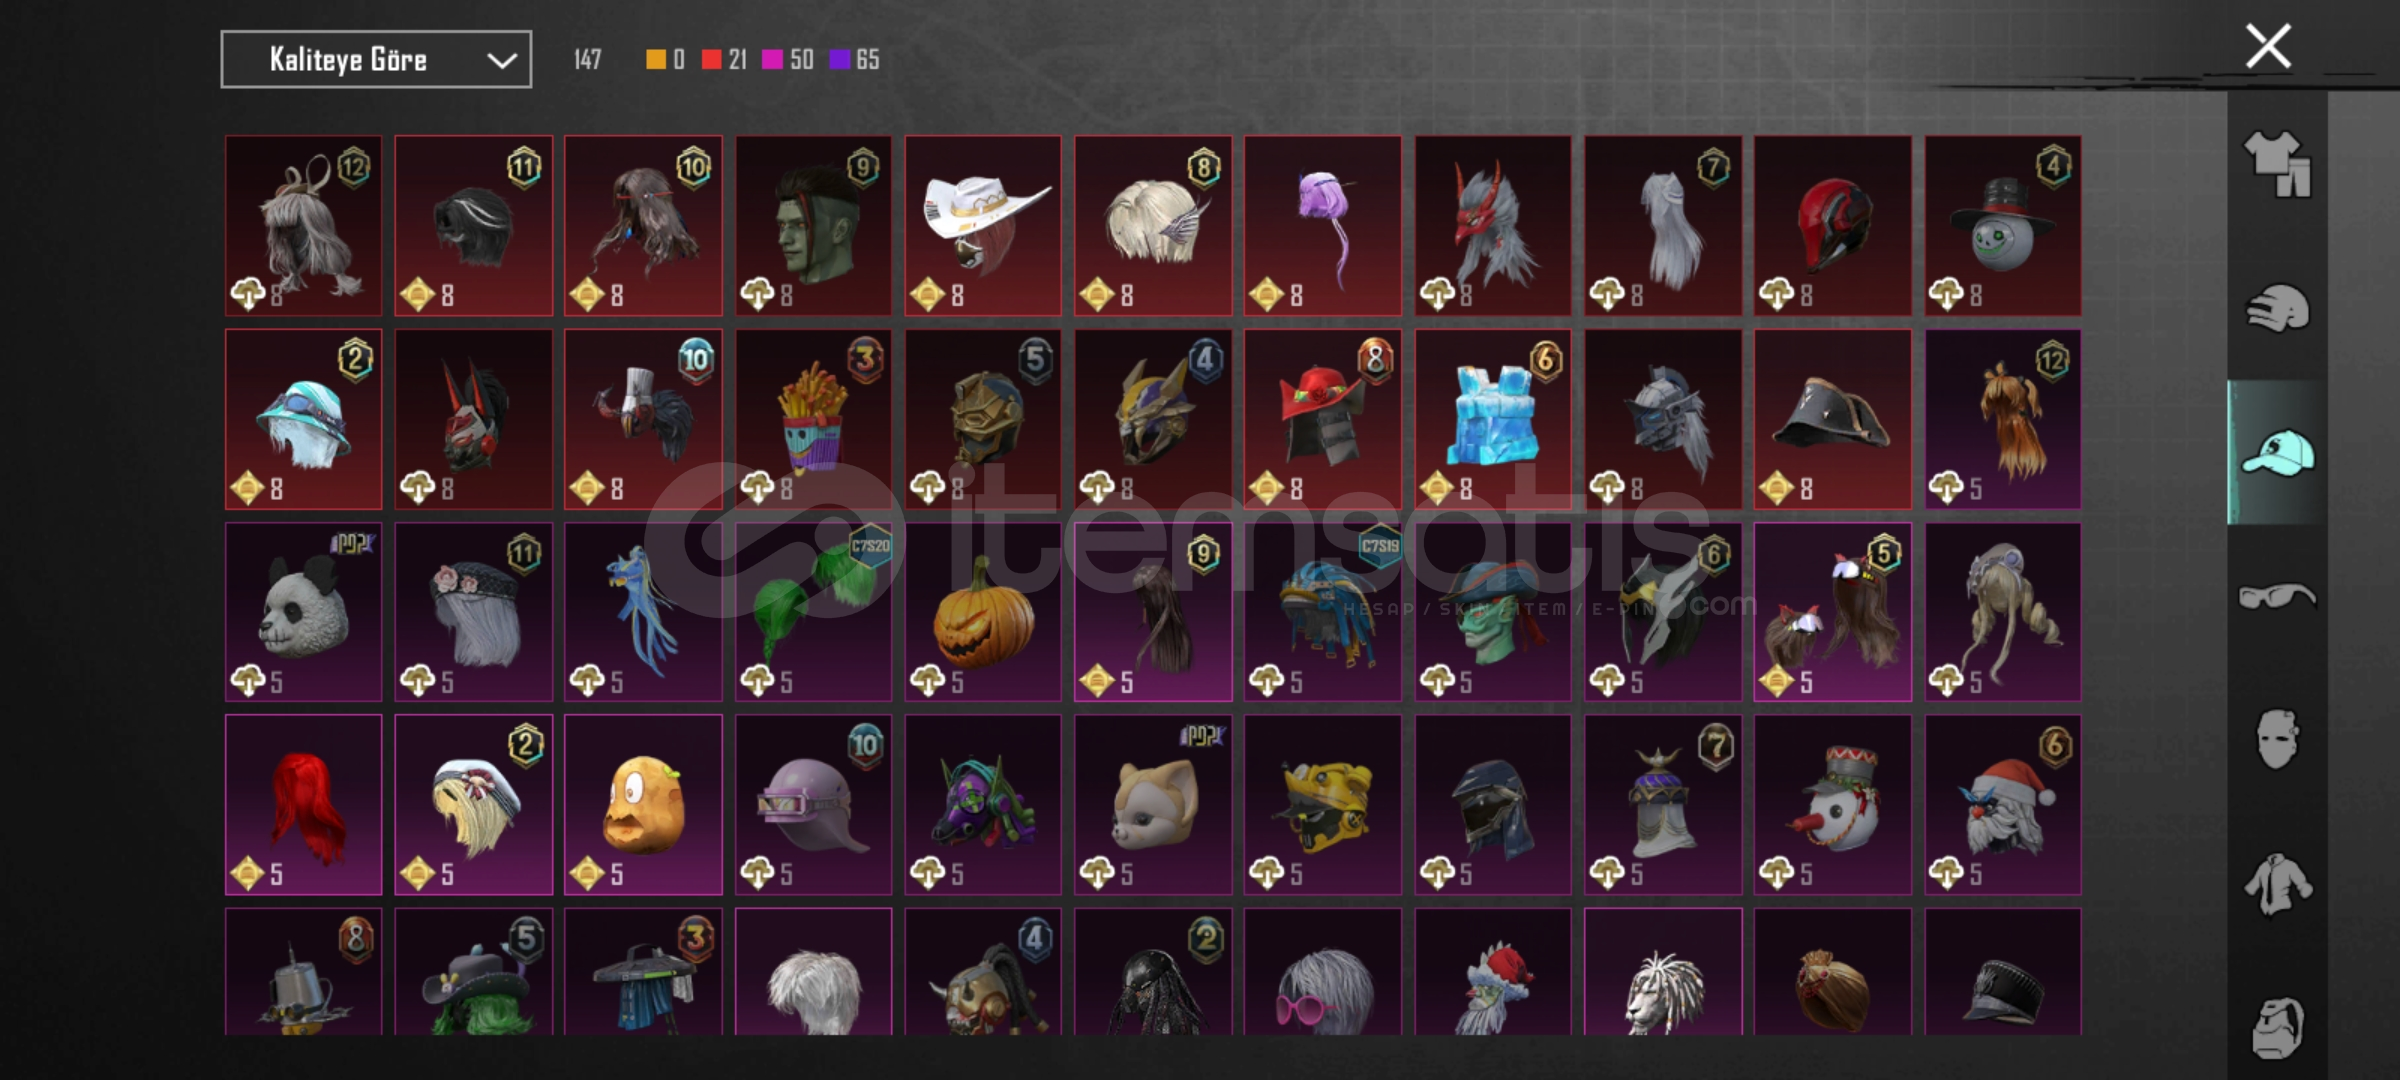Filter by the red quality swatch showing 21

pyautogui.click(x=712, y=60)
